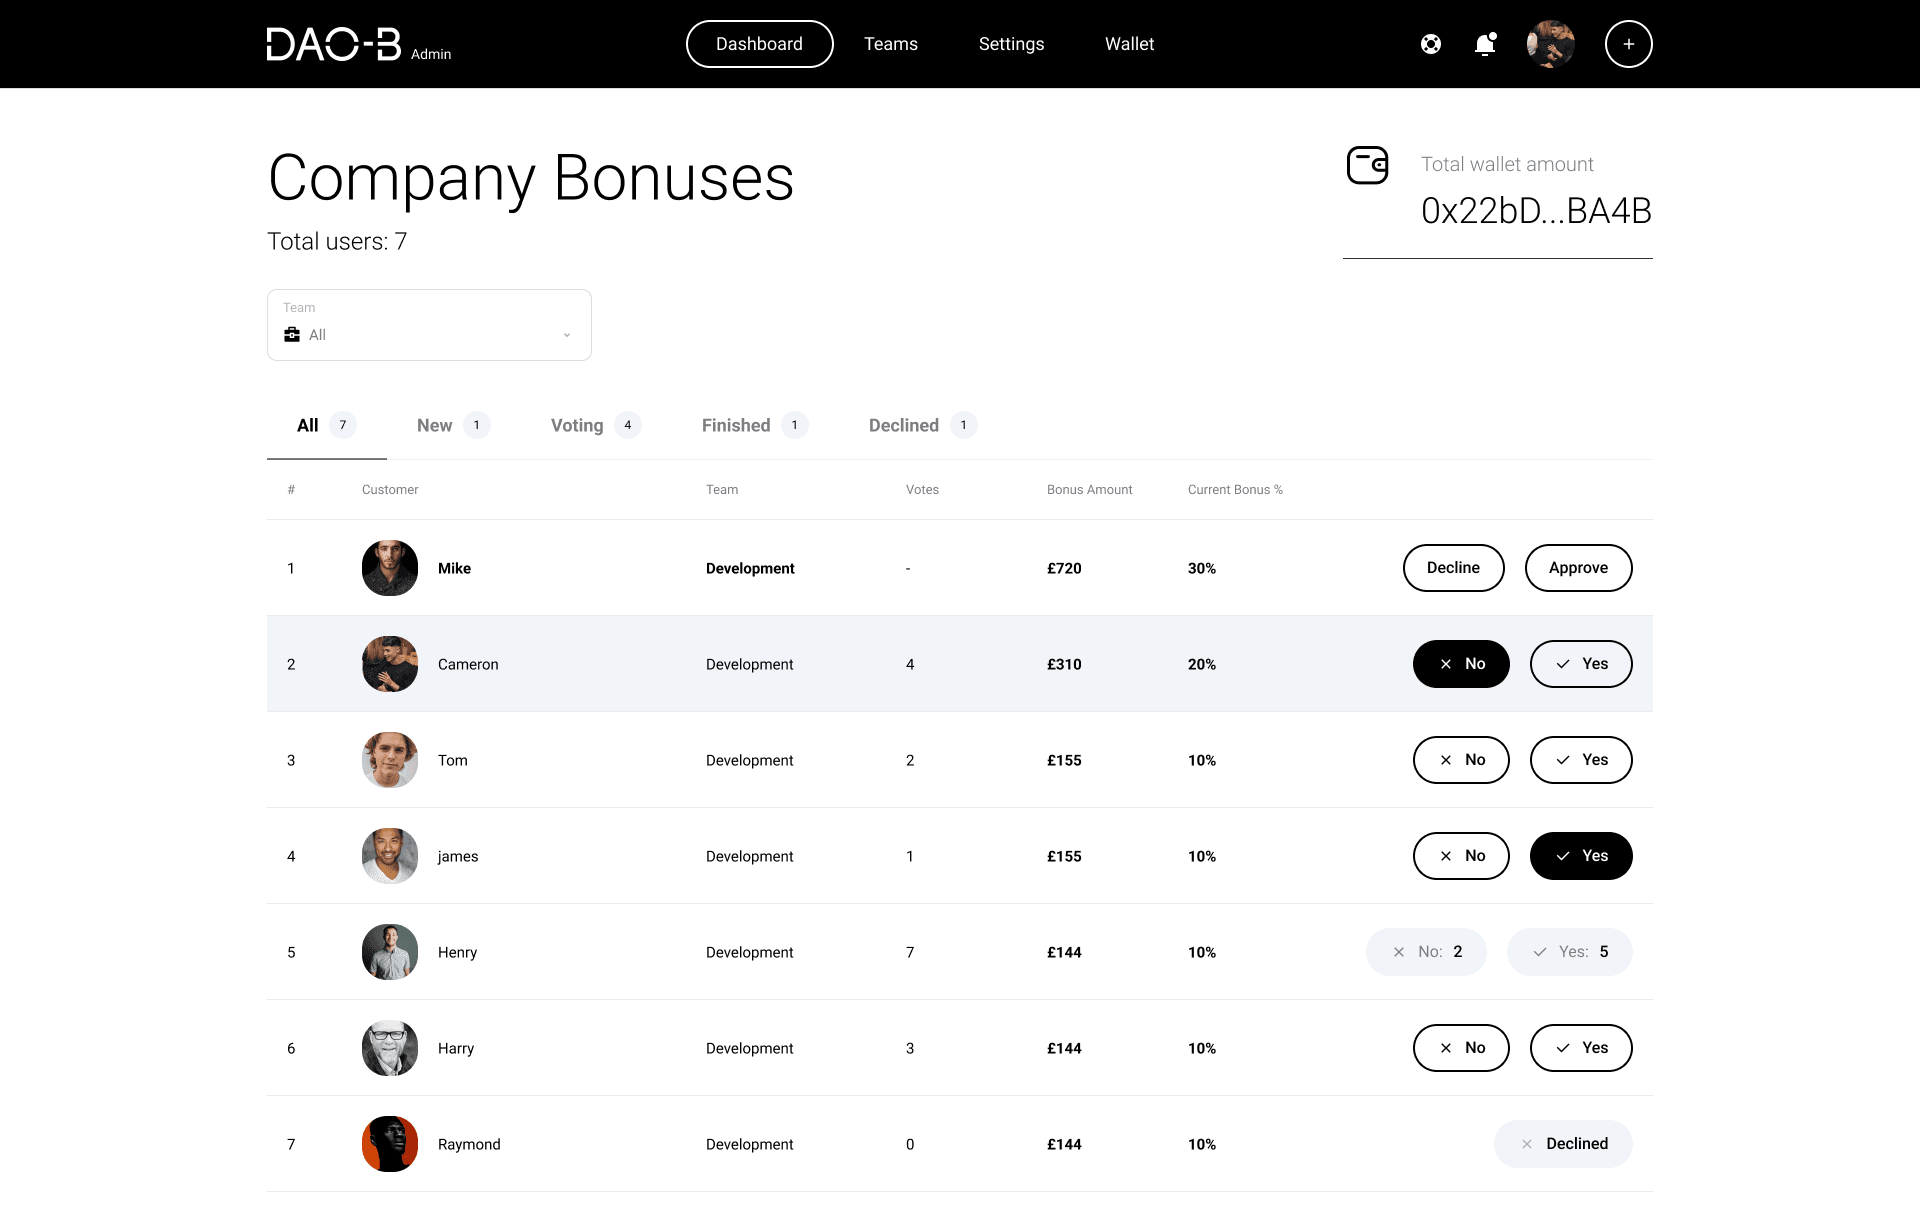Open the Team All selector
1920x1229 pixels.
click(429, 325)
